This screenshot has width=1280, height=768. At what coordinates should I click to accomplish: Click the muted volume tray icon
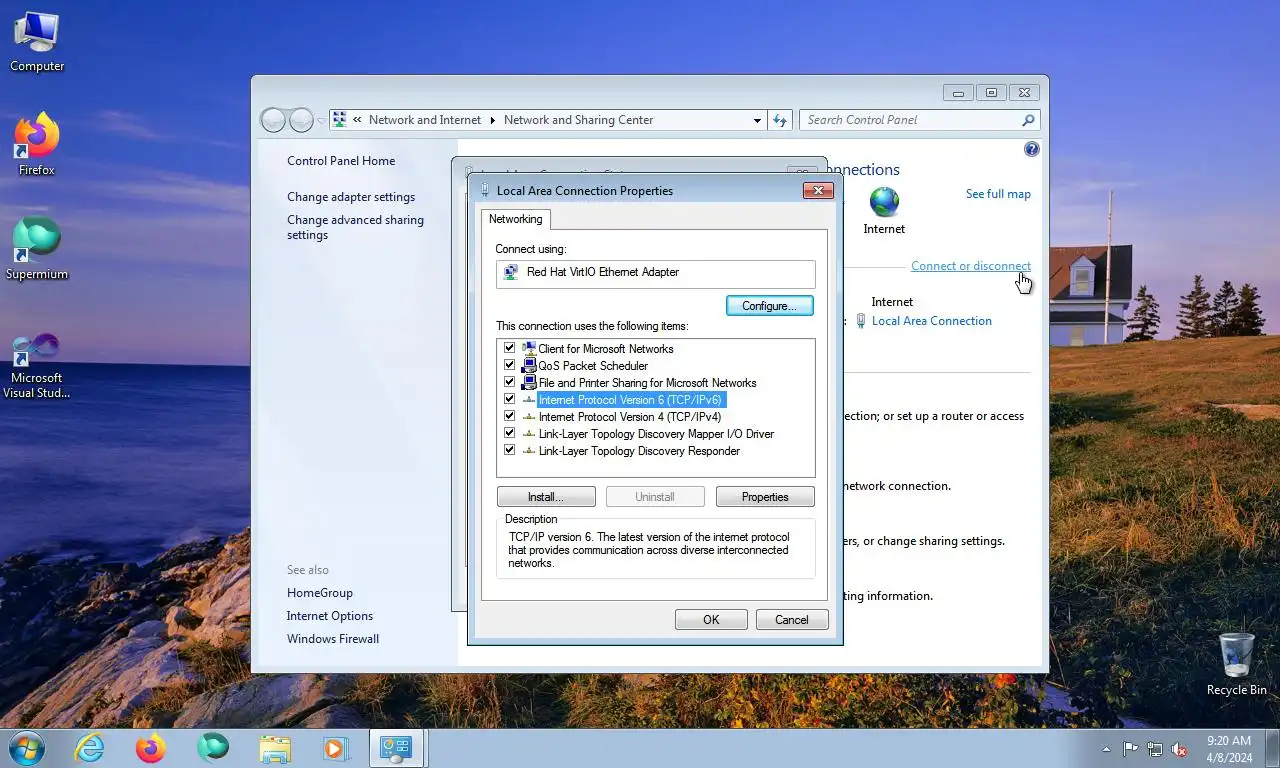click(1180, 748)
